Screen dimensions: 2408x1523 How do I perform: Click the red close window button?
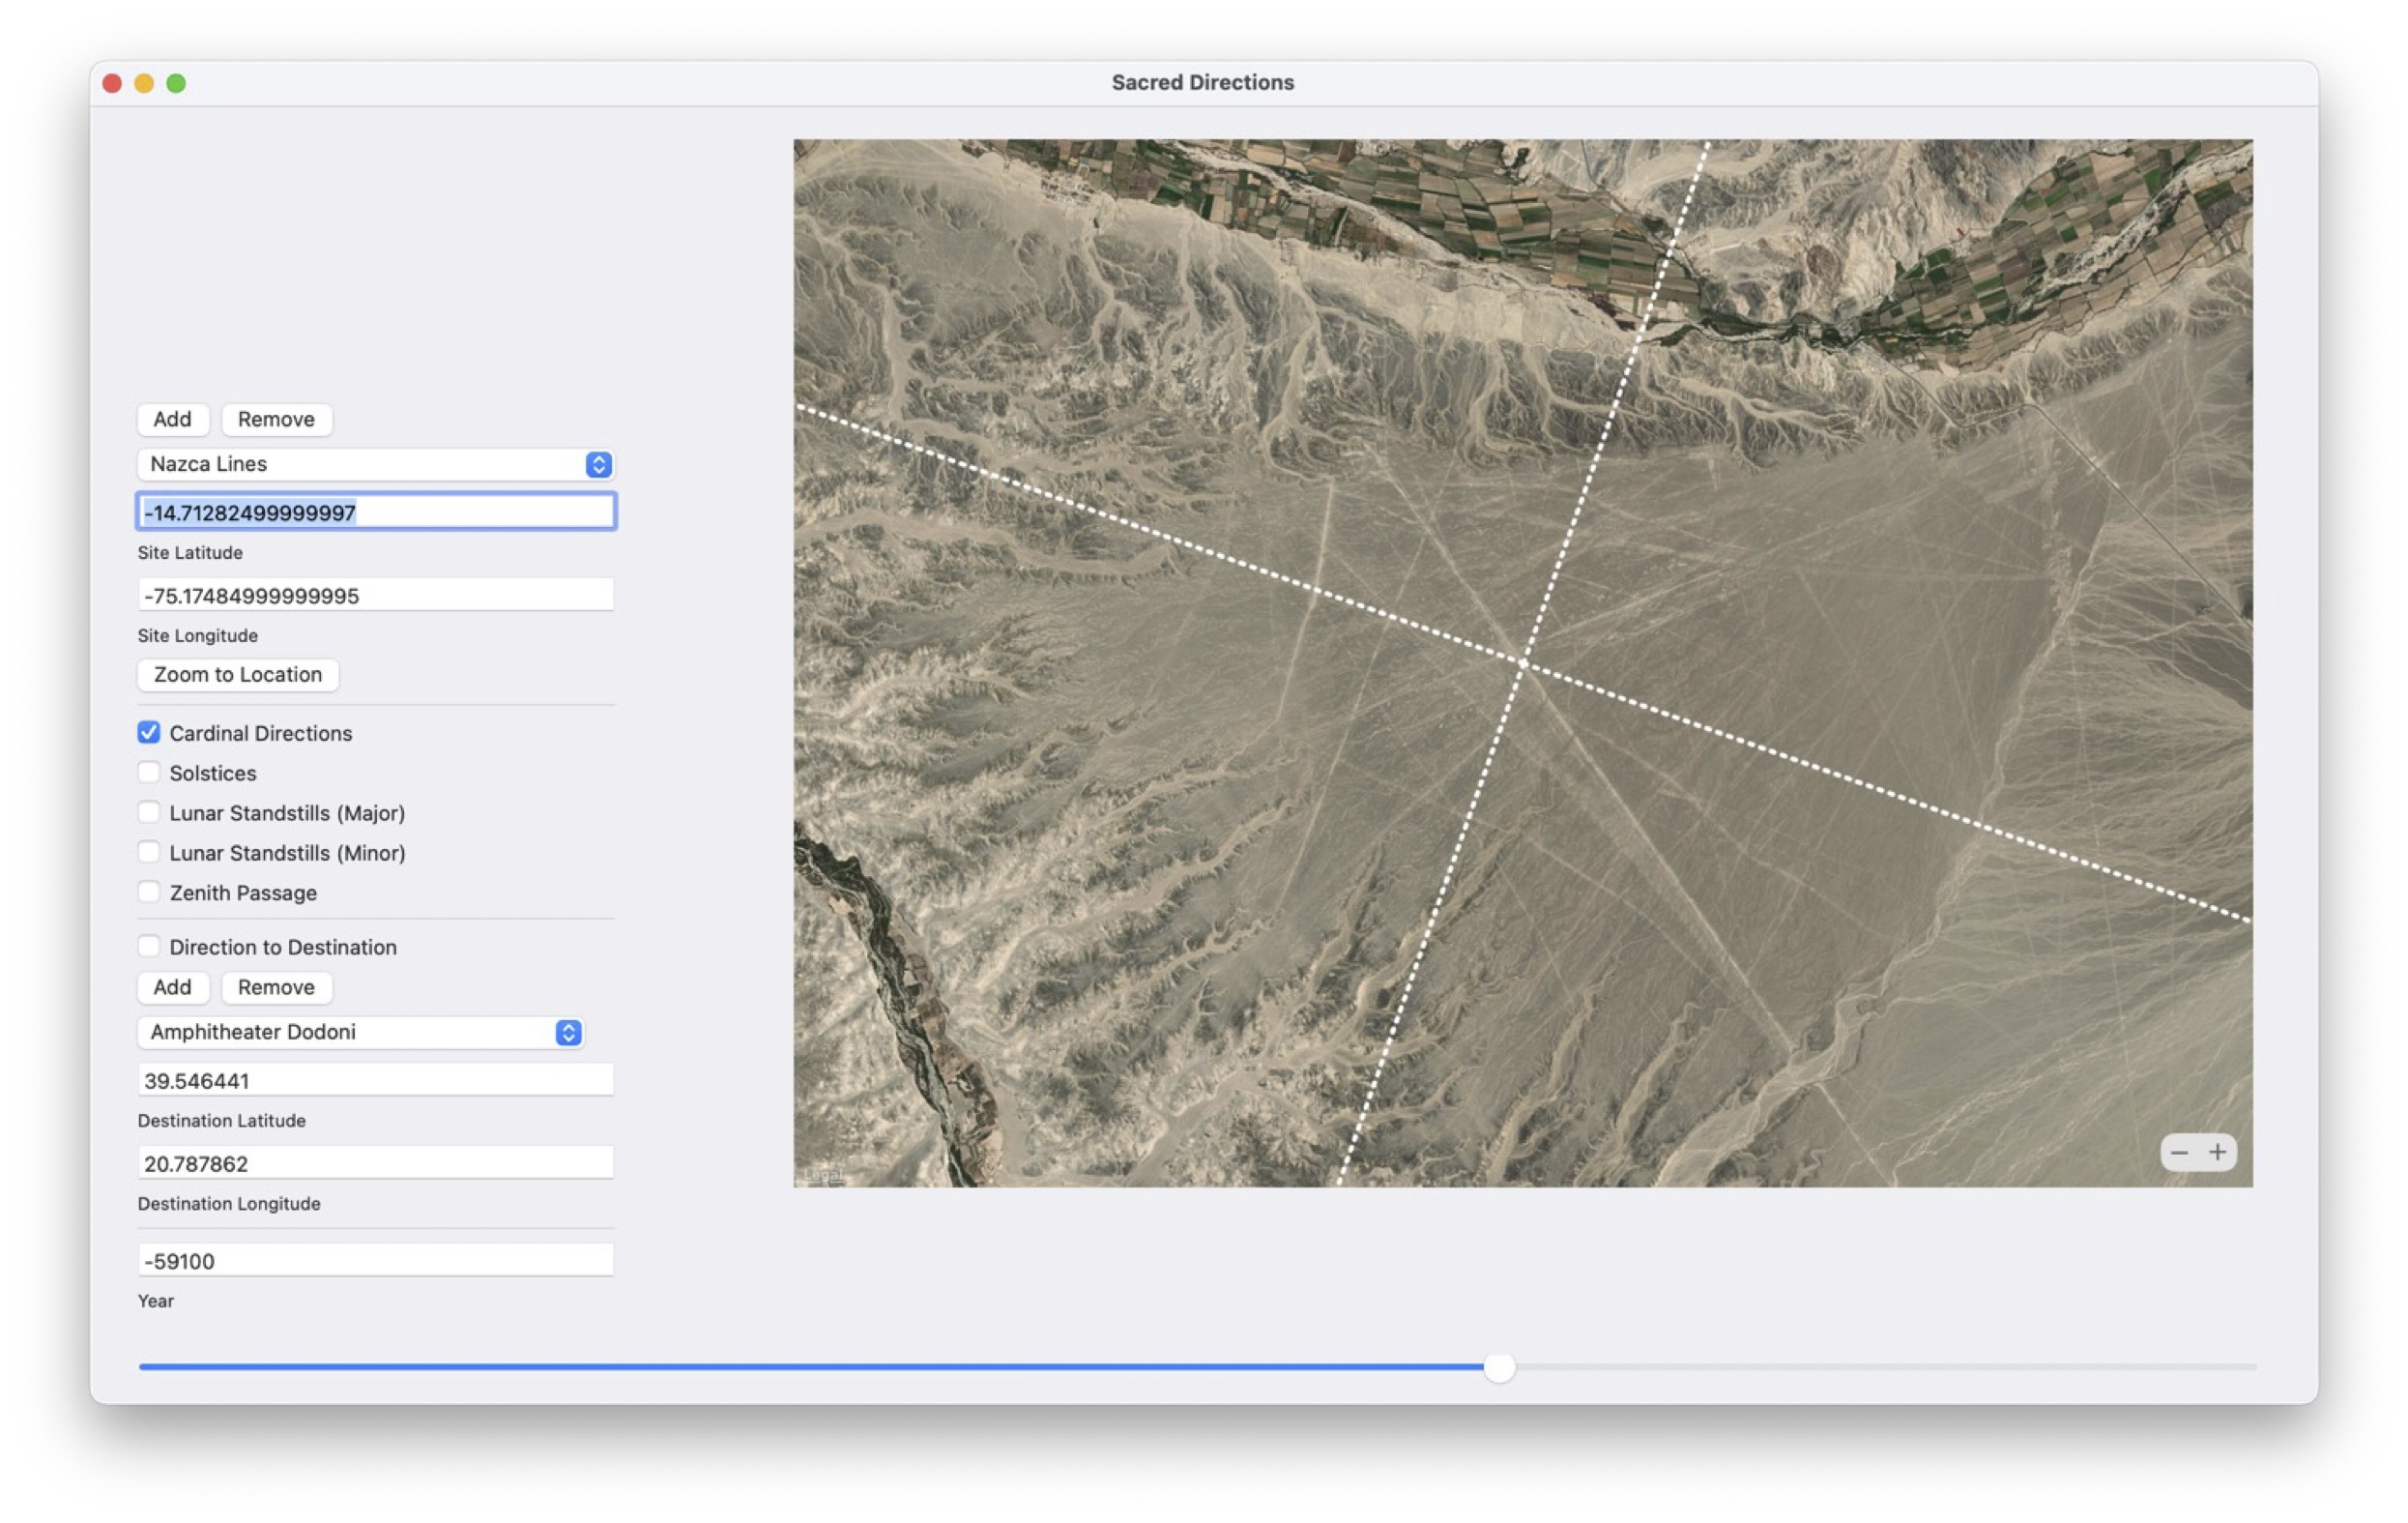(x=112, y=83)
